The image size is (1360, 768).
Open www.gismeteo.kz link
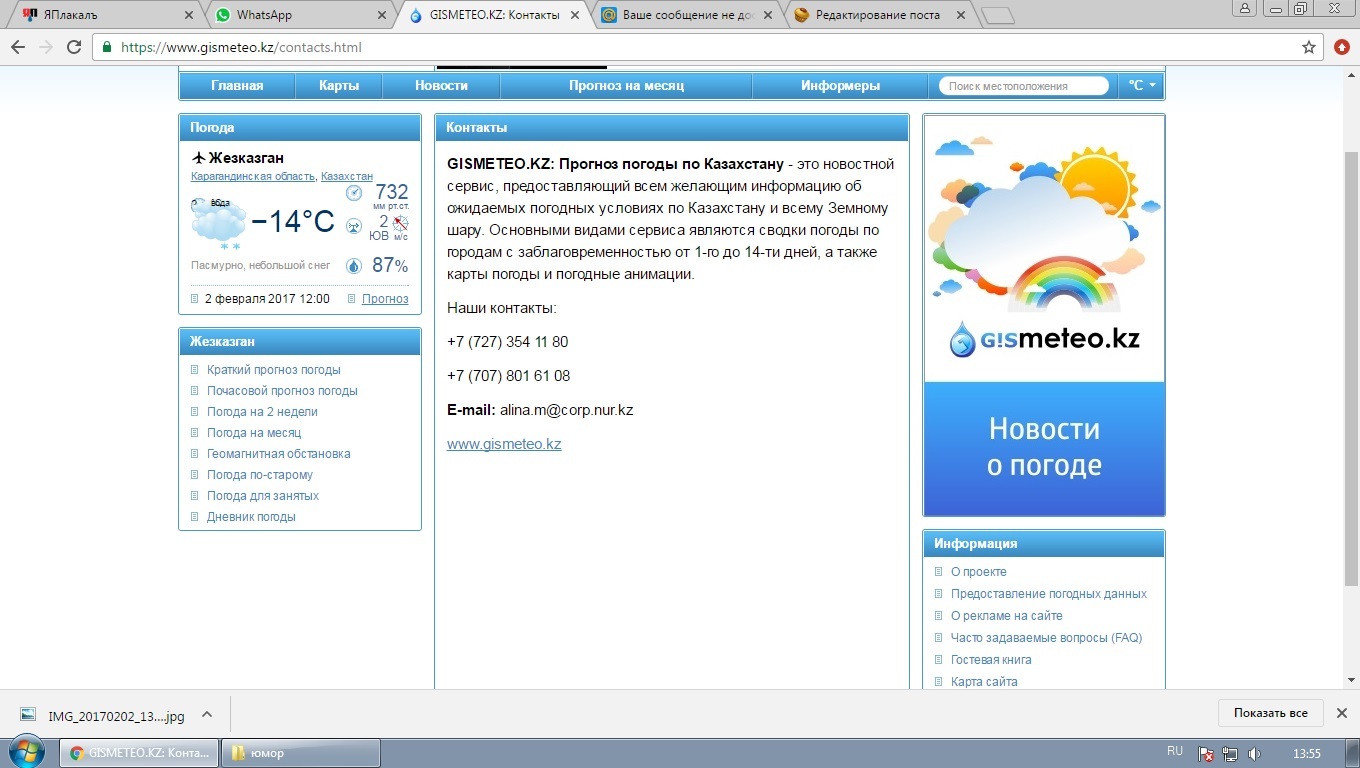pyautogui.click(x=504, y=444)
